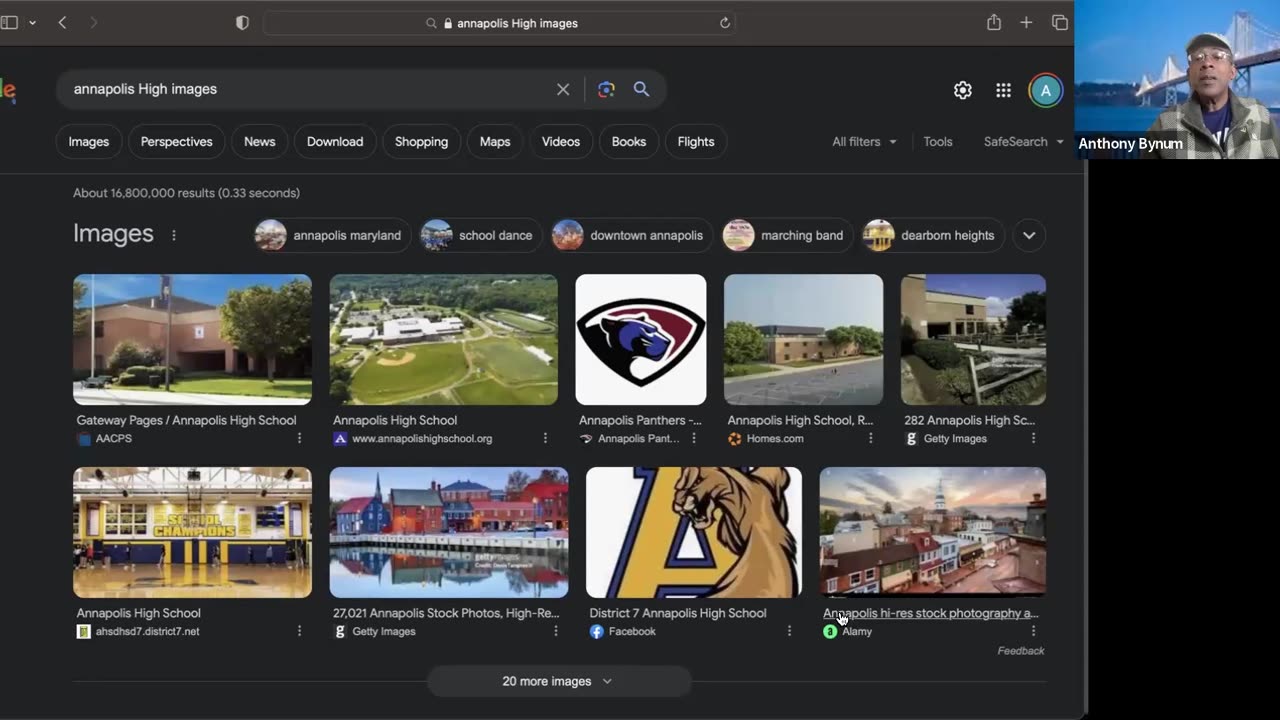
Task: Open the Safari sidebar toggle
Action: point(9,23)
